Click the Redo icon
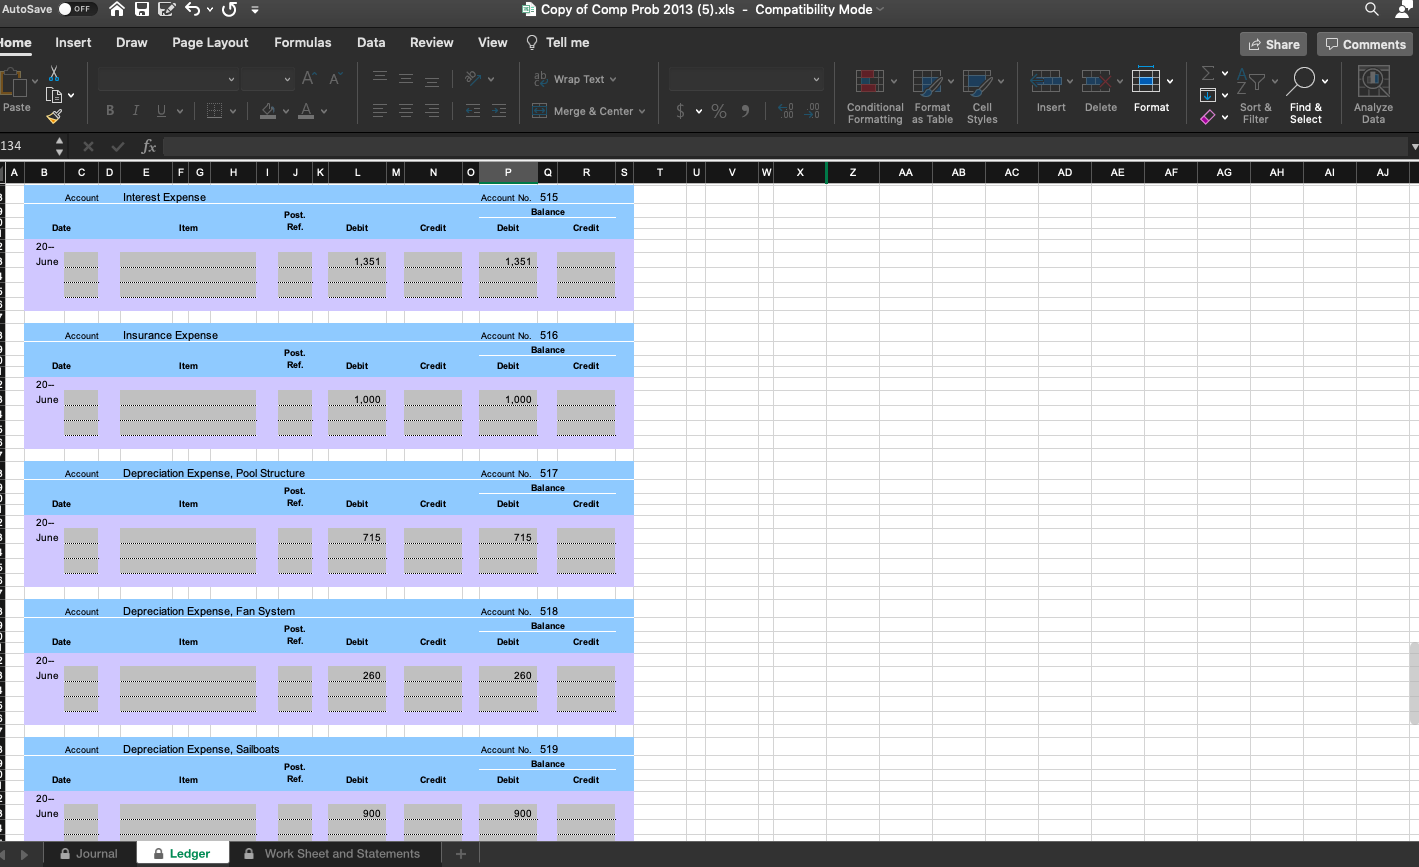 (x=228, y=10)
